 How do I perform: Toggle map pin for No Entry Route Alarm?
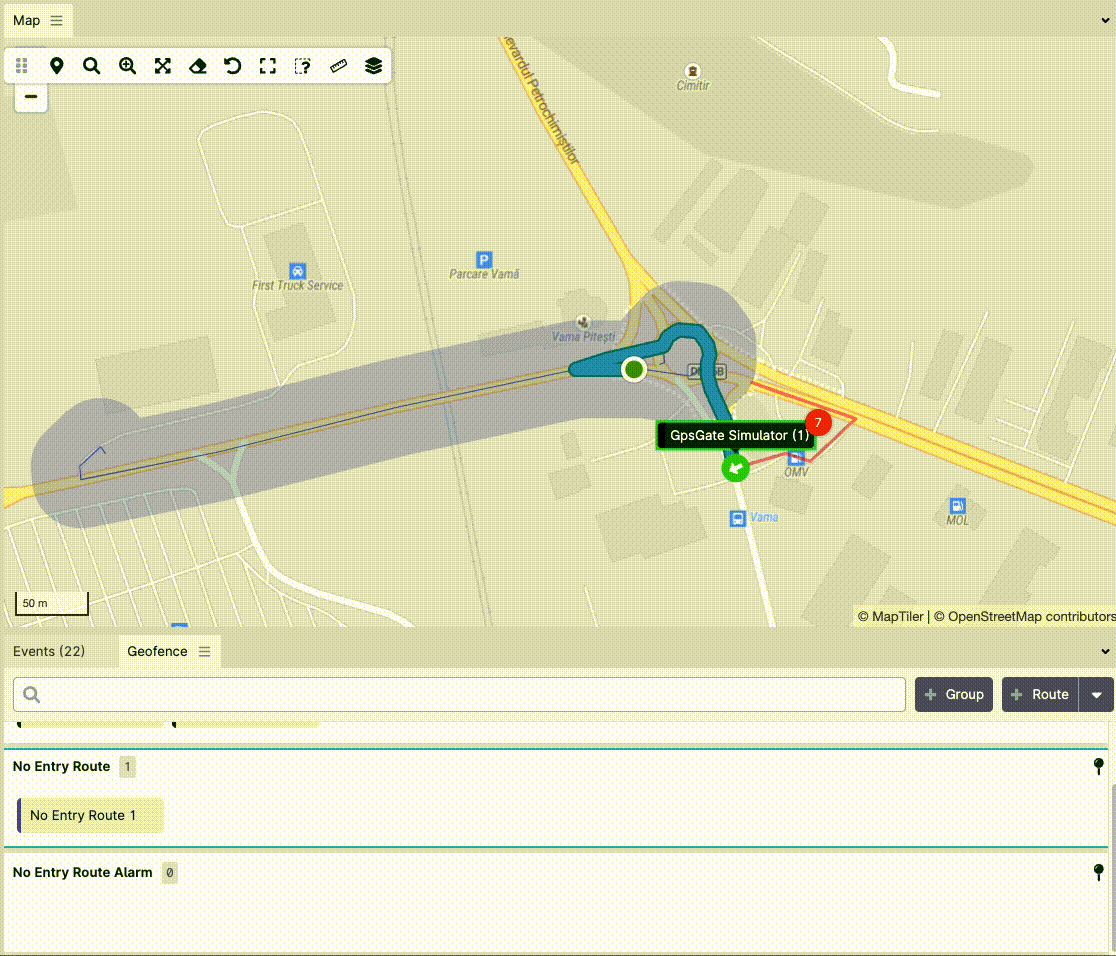pos(1099,872)
